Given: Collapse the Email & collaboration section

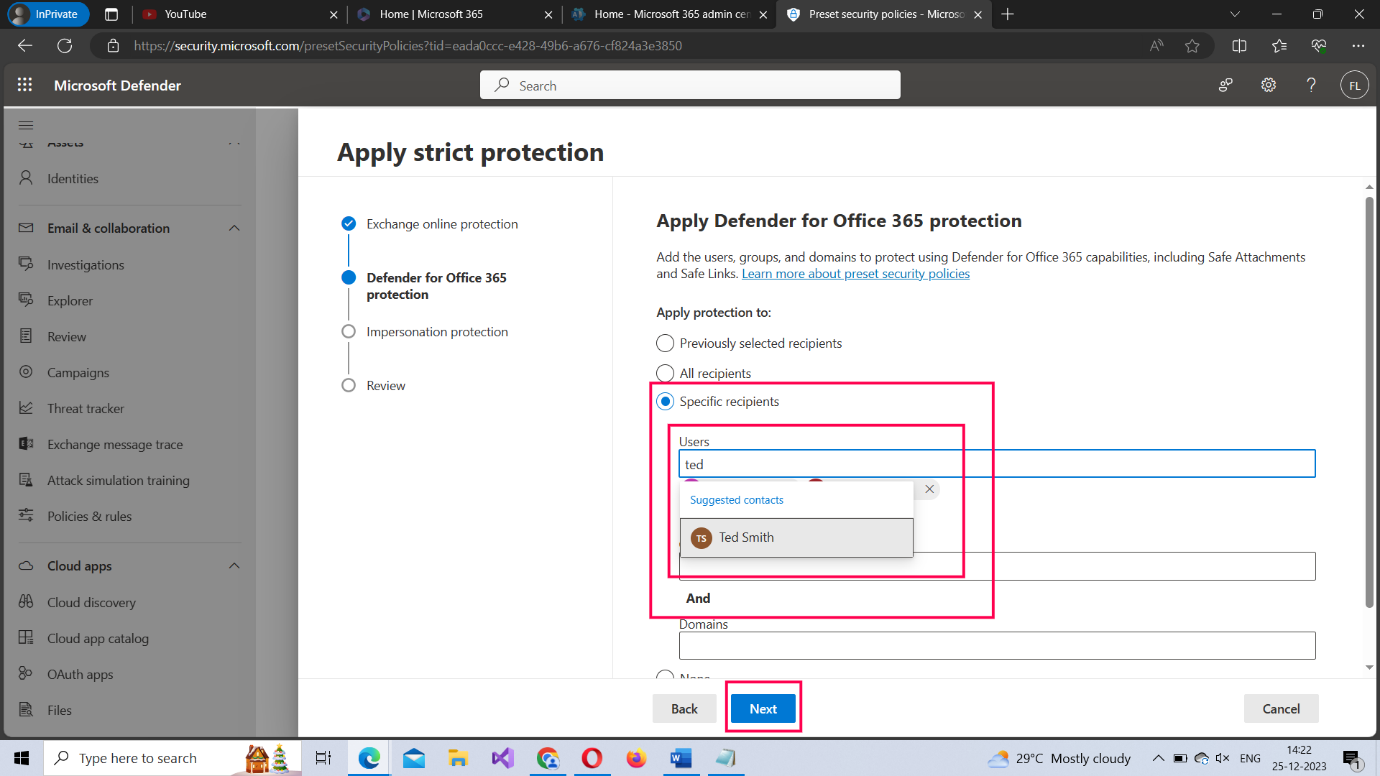Looking at the screenshot, I should [234, 228].
